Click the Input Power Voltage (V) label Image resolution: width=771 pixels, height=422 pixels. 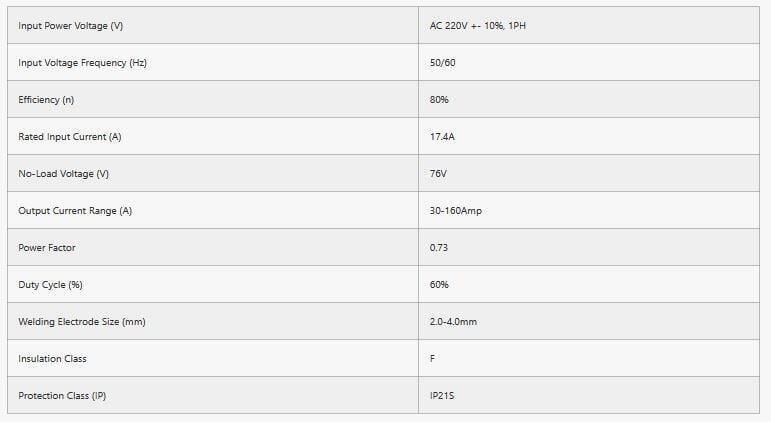(70, 26)
